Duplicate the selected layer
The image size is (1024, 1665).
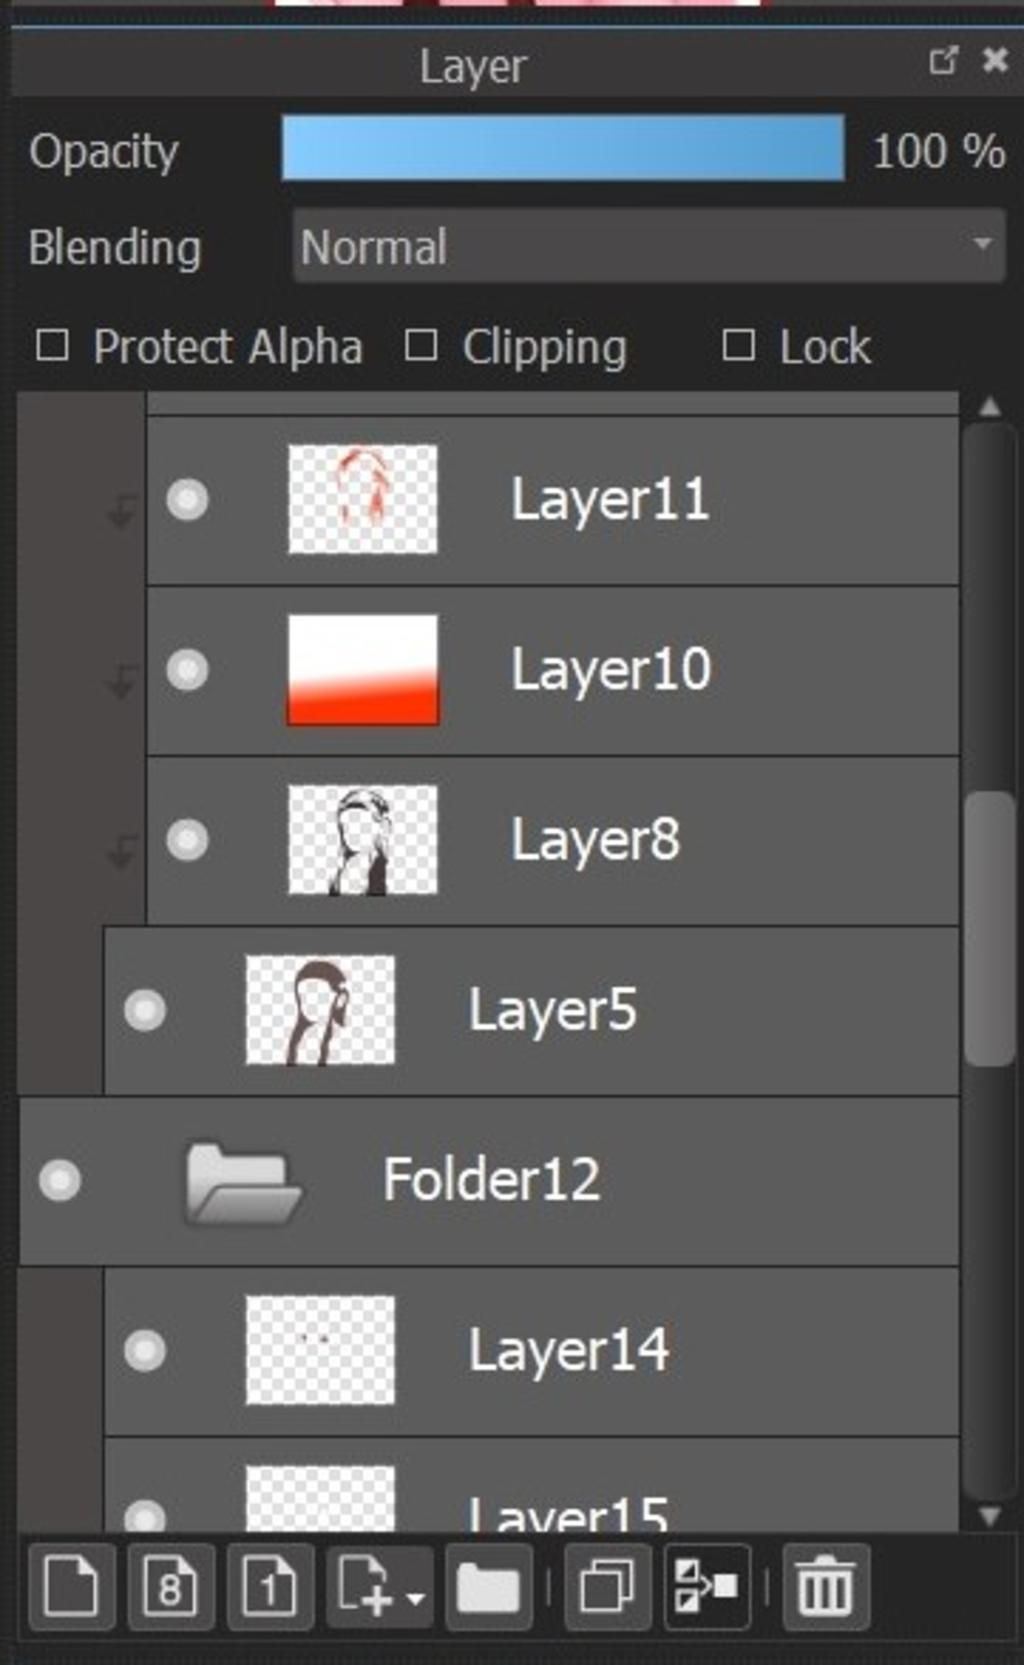(607, 1587)
